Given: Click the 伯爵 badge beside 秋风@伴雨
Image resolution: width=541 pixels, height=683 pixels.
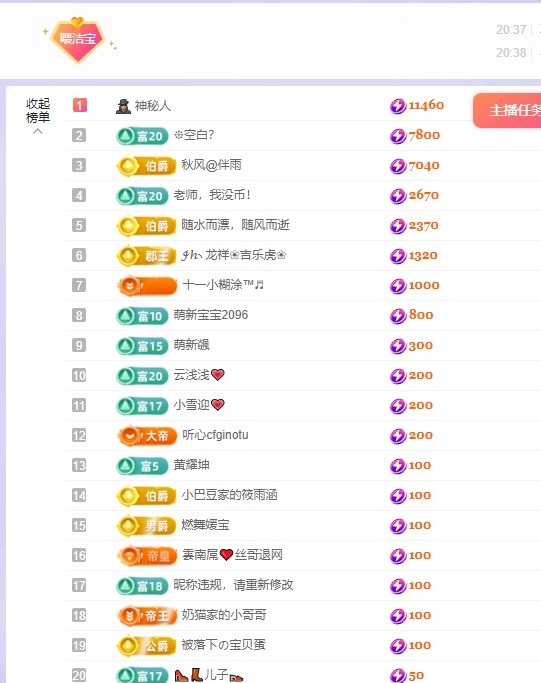Looking at the screenshot, I should [x=146, y=166].
